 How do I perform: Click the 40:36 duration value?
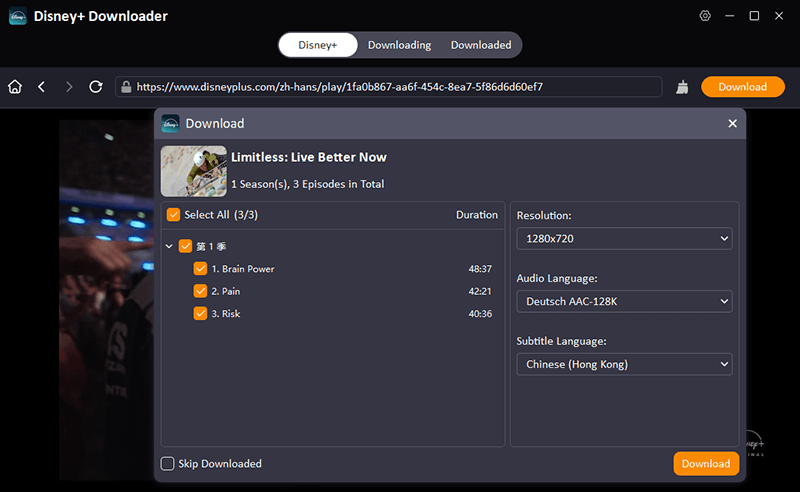tap(480, 314)
